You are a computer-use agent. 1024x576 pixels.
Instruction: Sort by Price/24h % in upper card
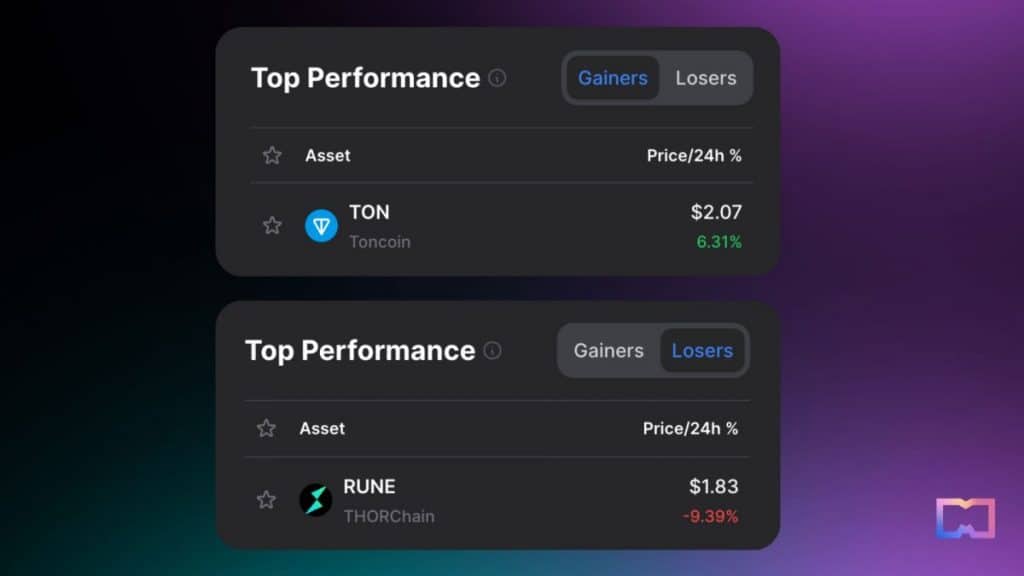pyautogui.click(x=694, y=155)
